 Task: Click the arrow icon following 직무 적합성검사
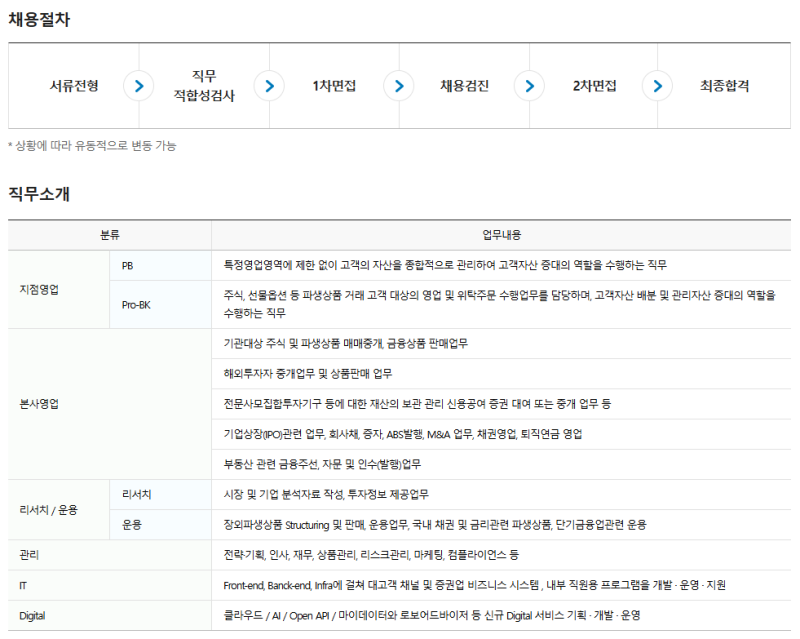click(269, 86)
